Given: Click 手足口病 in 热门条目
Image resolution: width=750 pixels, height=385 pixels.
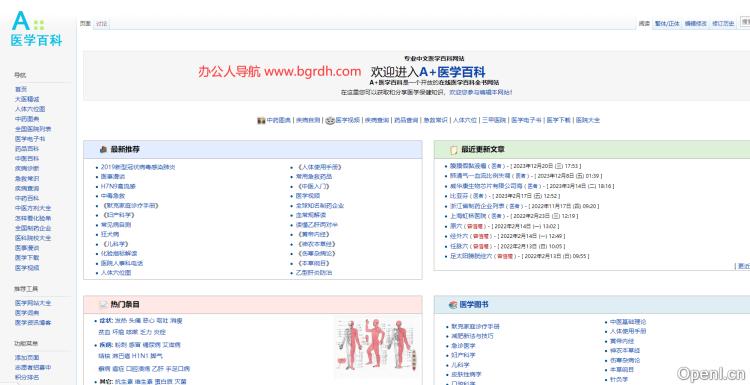Looking at the screenshot, I should (x=178, y=369).
